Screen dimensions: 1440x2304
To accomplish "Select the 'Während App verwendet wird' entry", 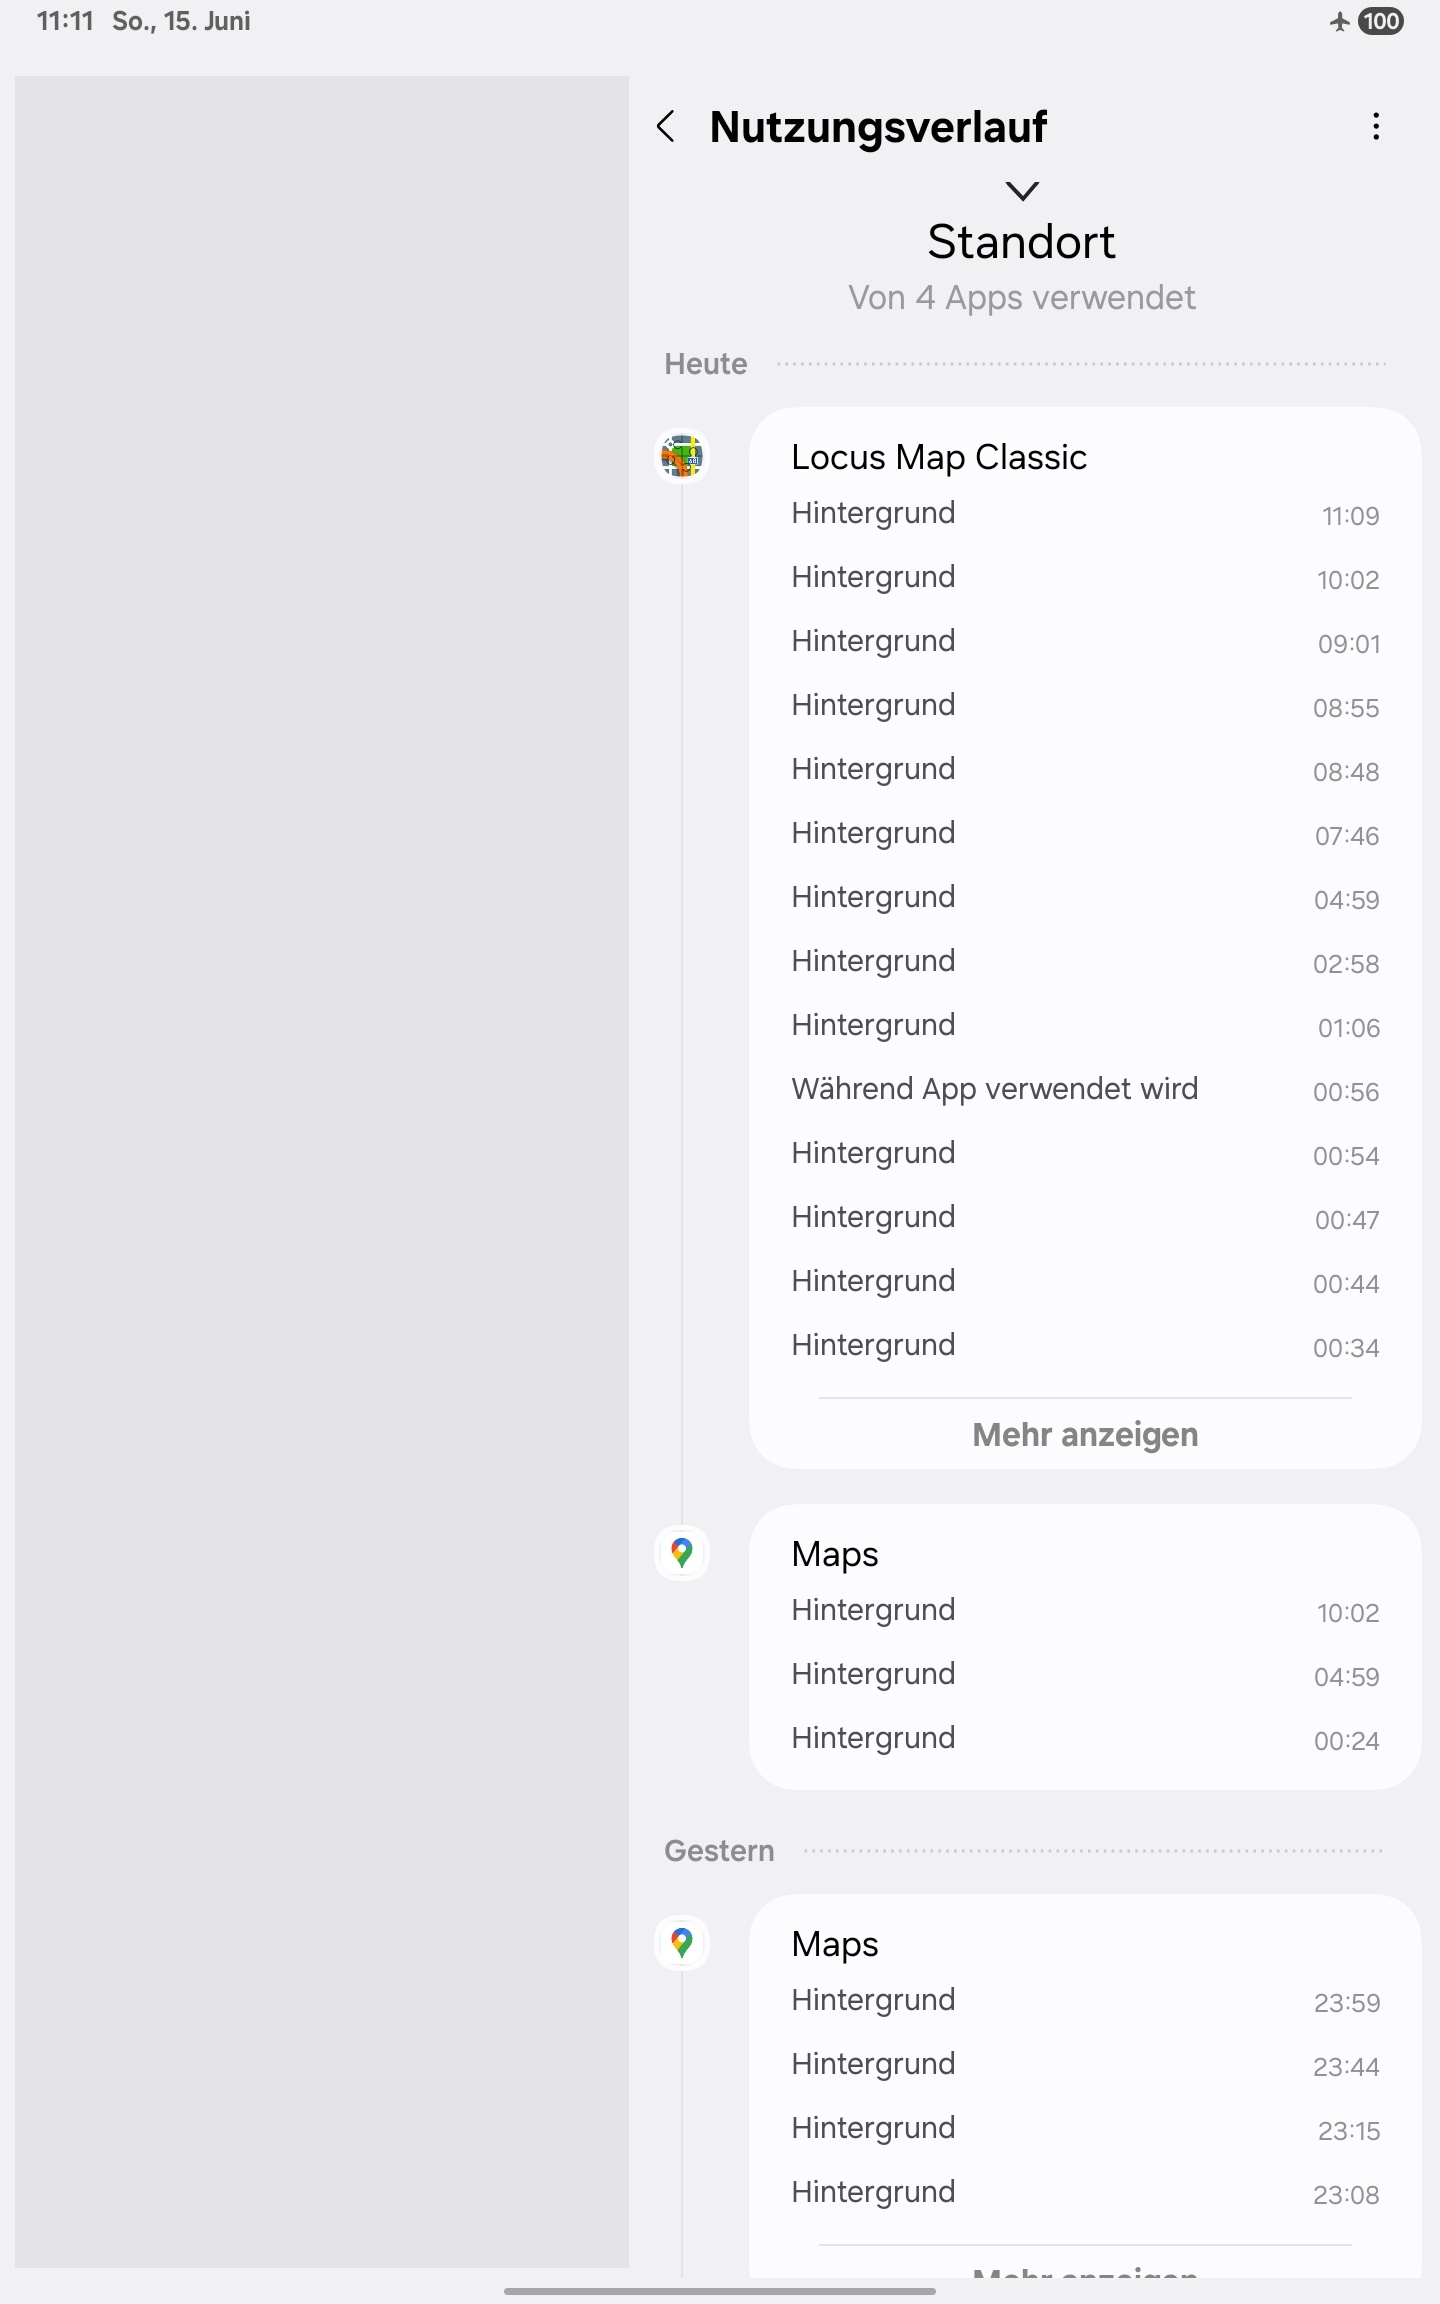I will click(1085, 1090).
